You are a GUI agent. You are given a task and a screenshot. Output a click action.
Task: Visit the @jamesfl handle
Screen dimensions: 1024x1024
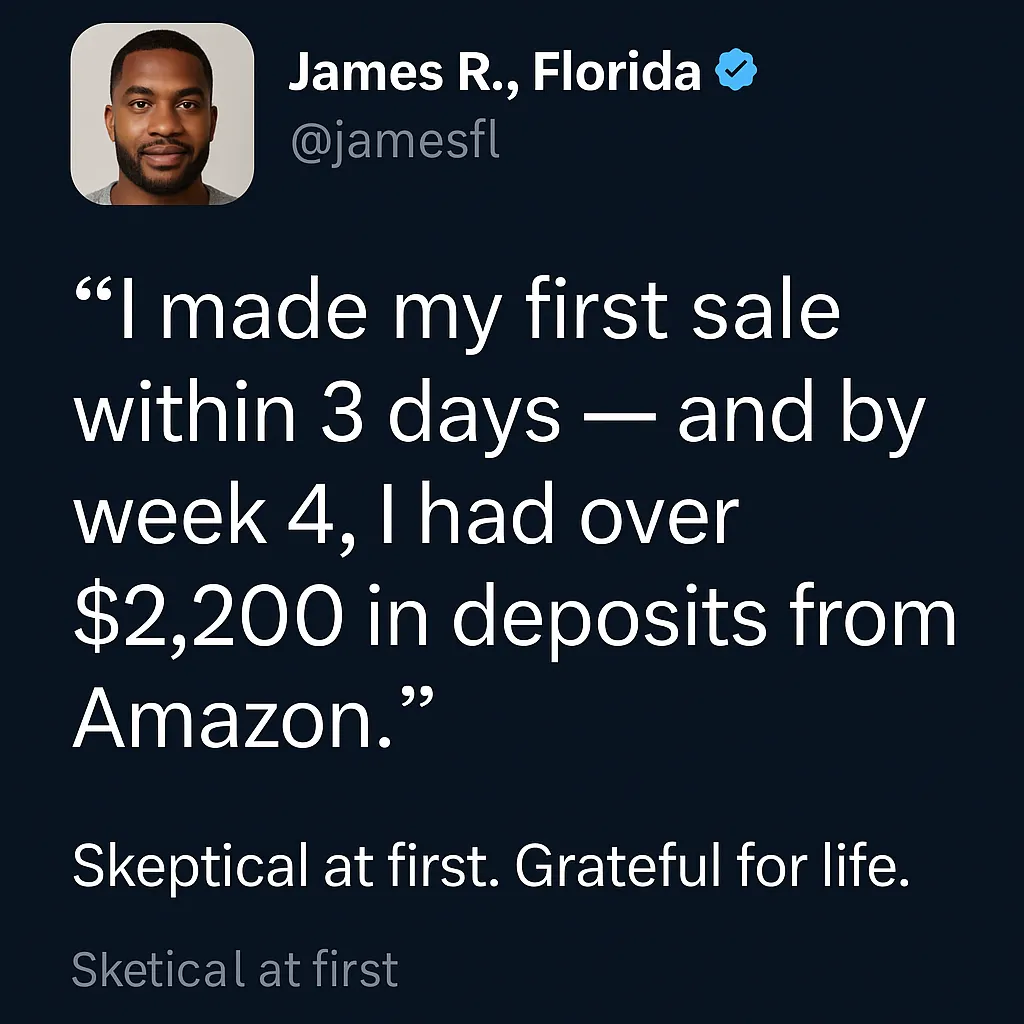(395, 142)
